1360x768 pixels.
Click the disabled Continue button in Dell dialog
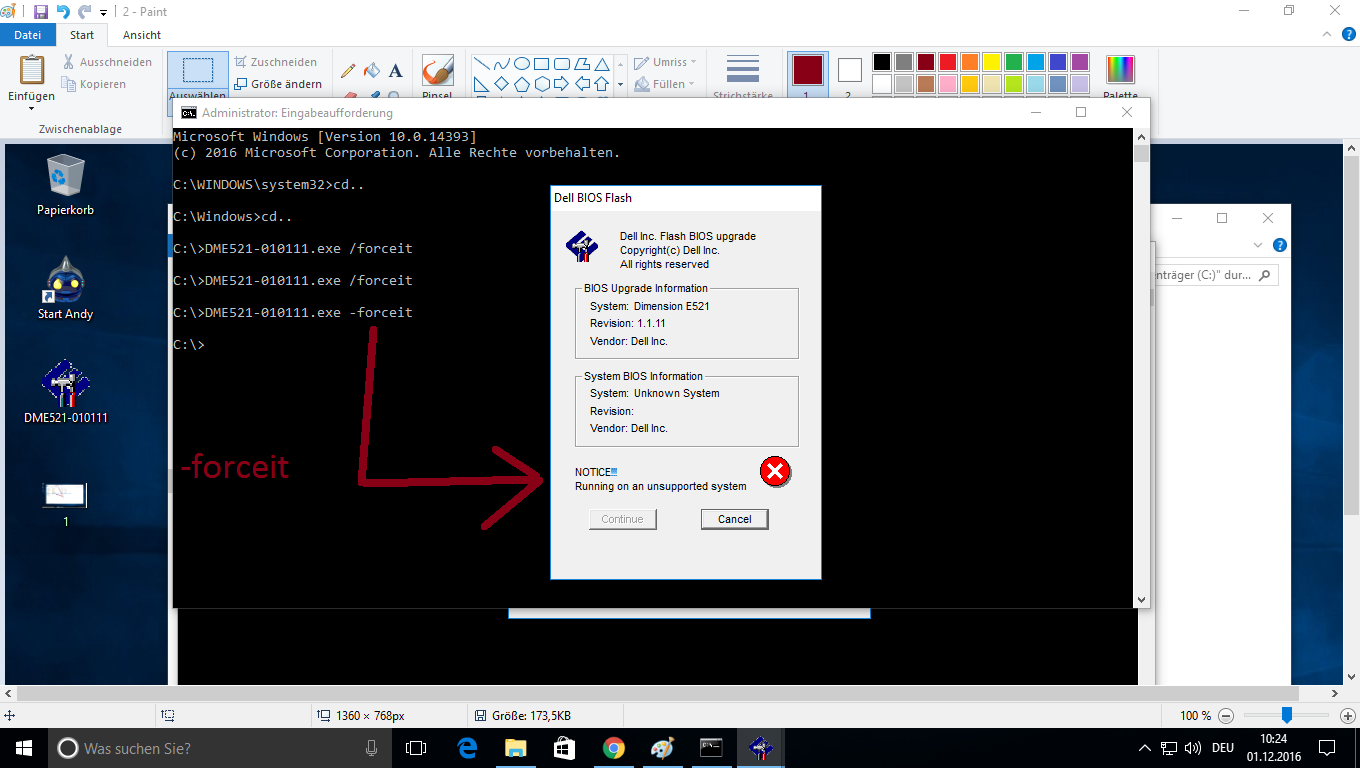pyautogui.click(x=622, y=519)
